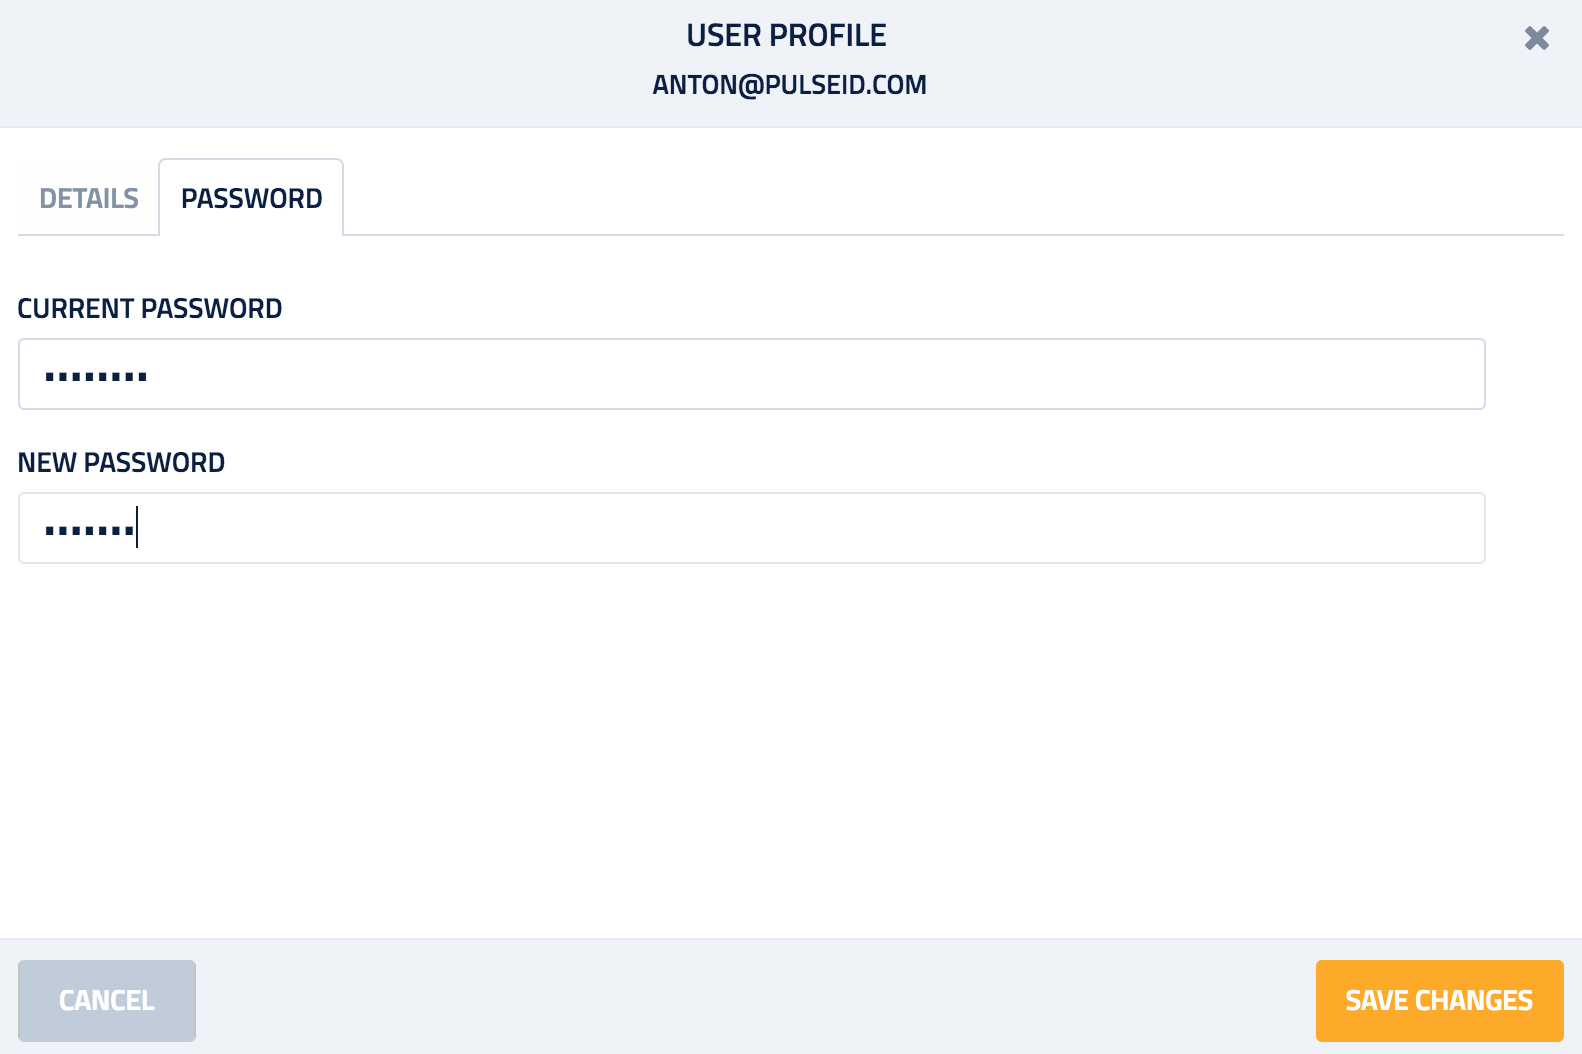Focus the New Password input field
Image resolution: width=1582 pixels, height=1054 pixels.
pos(752,528)
